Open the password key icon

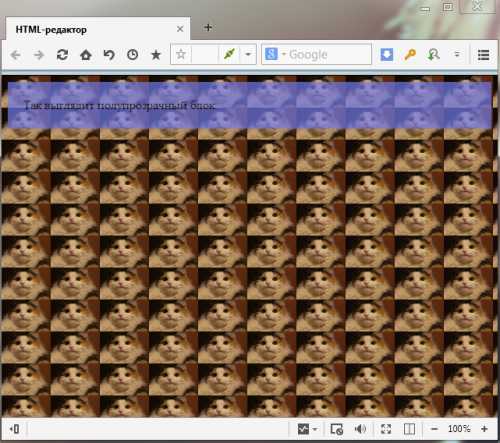pyautogui.click(x=410, y=54)
